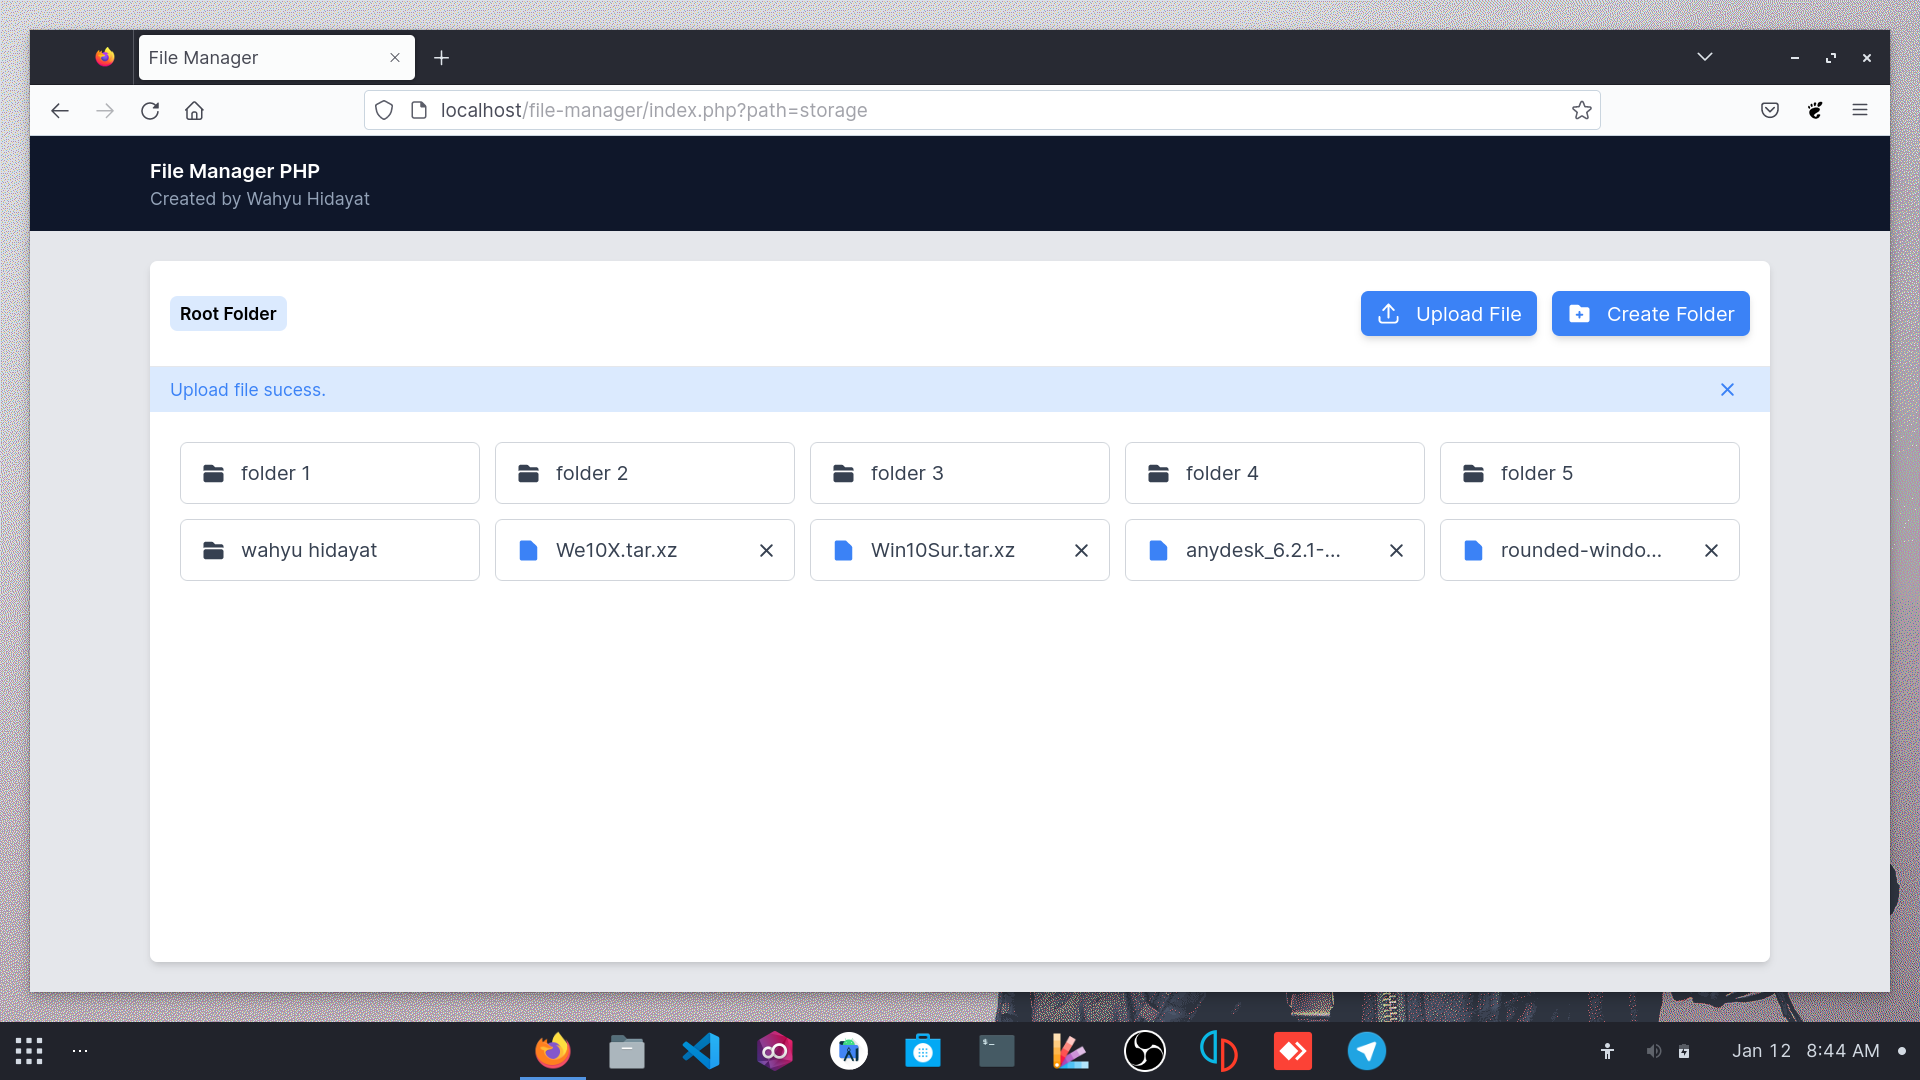Screen dimensions: 1920x1080
Task: Open folder 3
Action: [959, 473]
